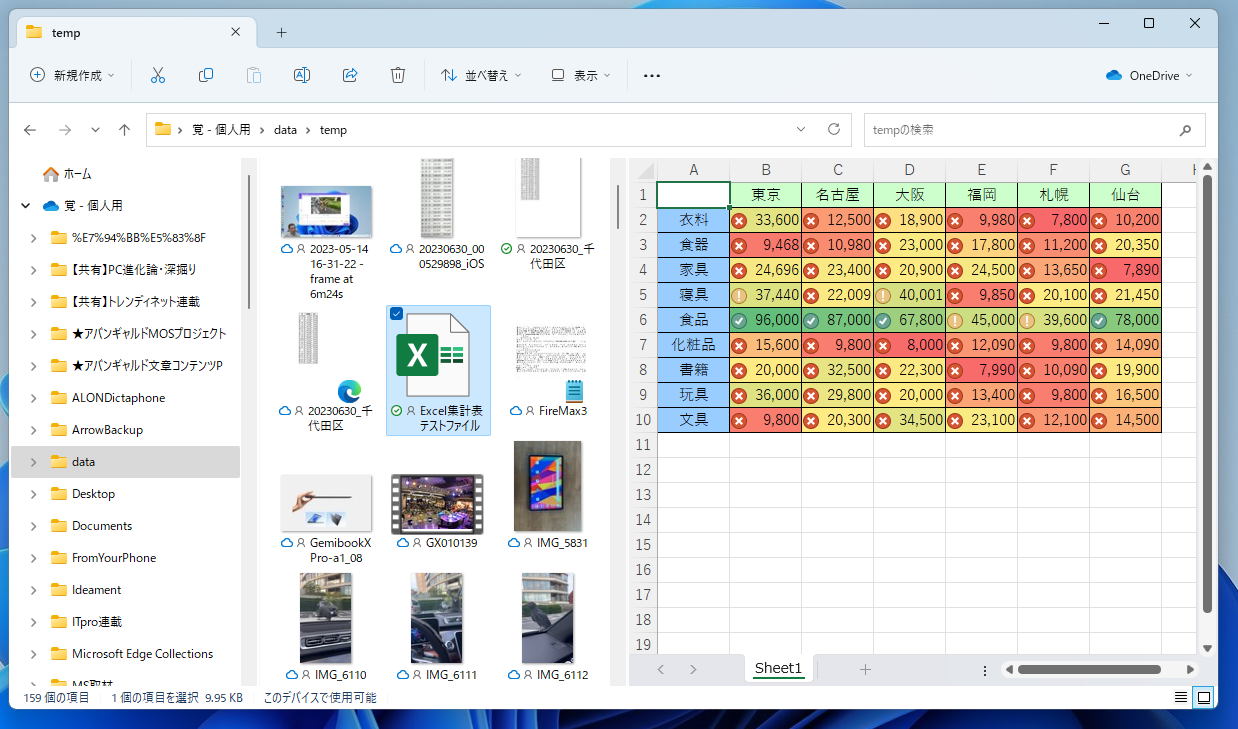Screen dimensions: 1238x729
Task: Refresh the temp folder view
Action: [x=834, y=130]
